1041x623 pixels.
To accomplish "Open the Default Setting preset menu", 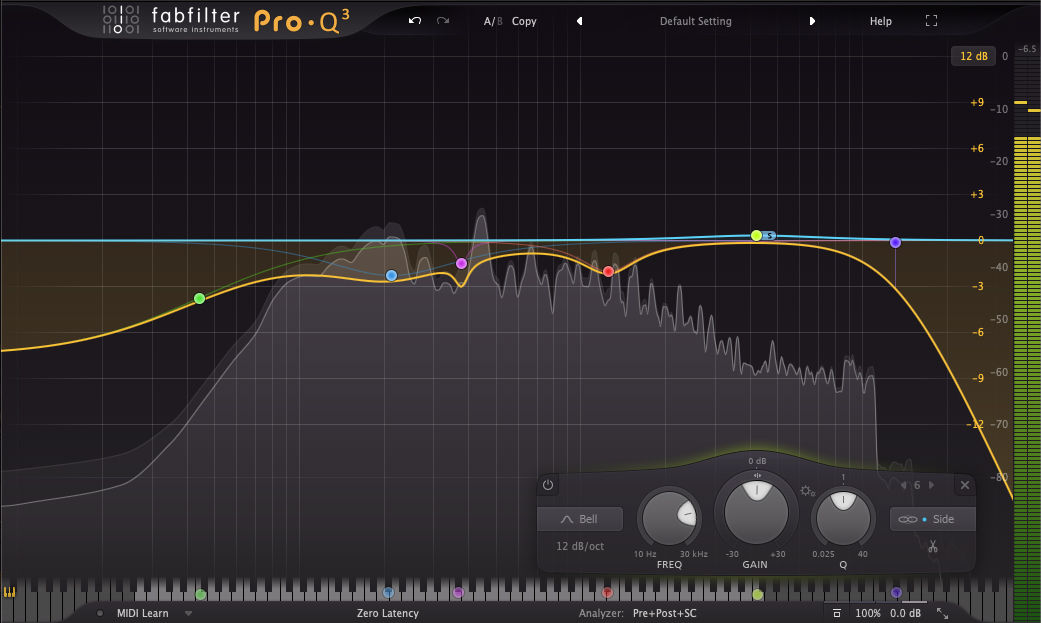I will [x=695, y=21].
